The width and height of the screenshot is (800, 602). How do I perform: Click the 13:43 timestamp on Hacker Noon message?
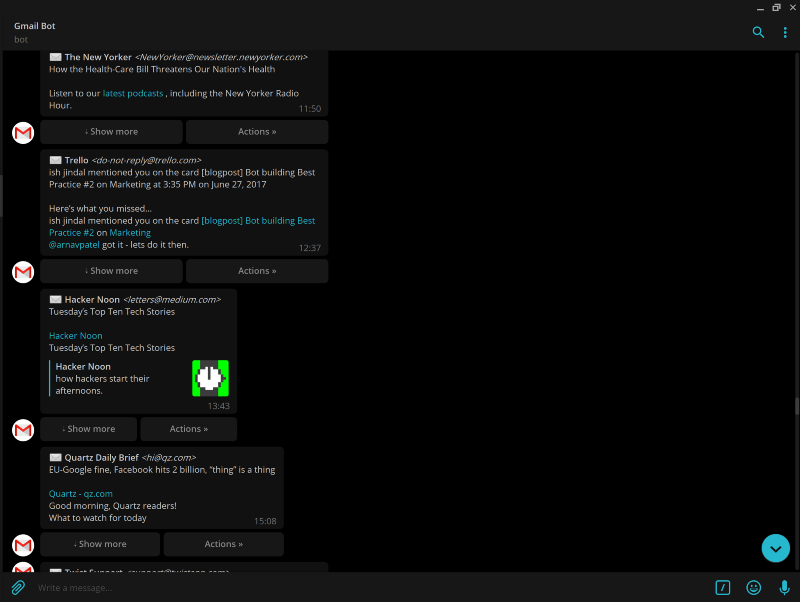click(218, 406)
